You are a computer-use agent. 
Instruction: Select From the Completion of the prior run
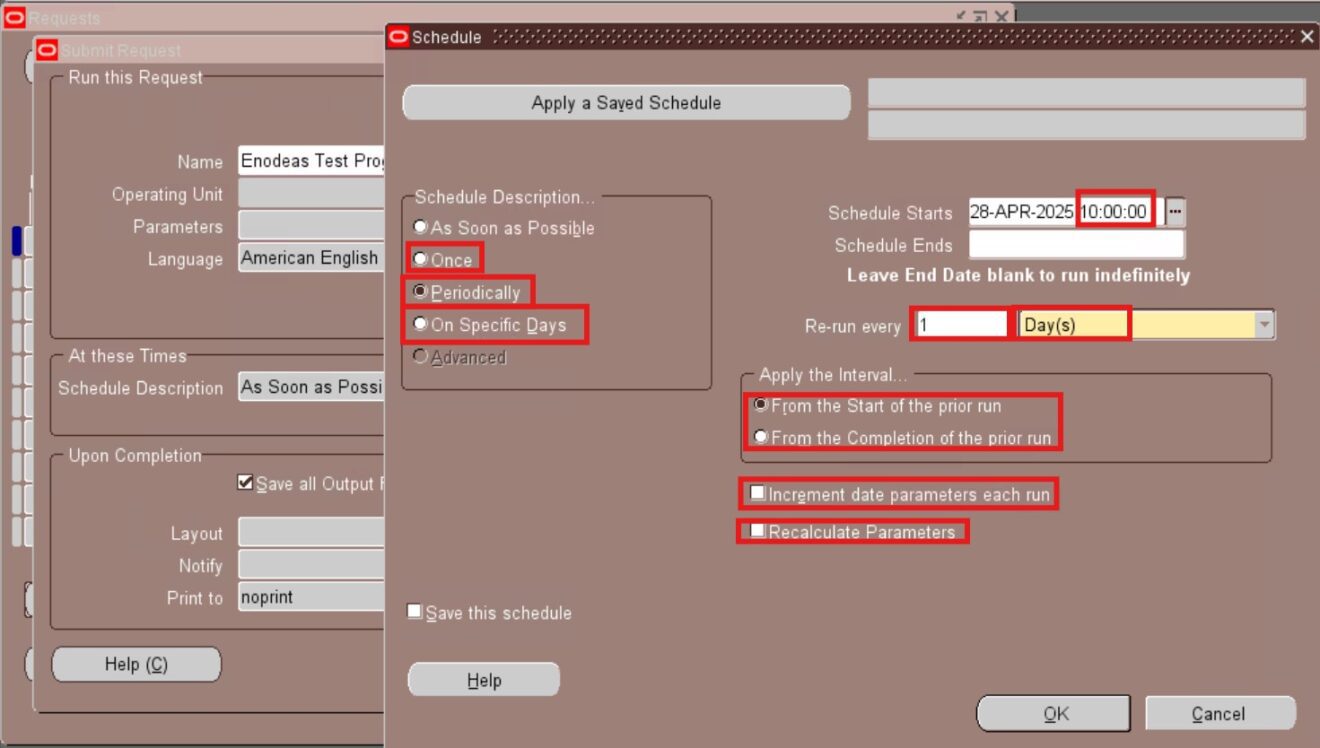[762, 437]
